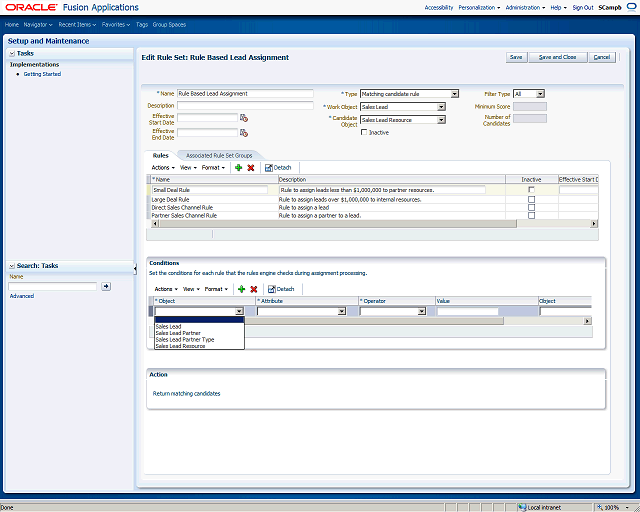This screenshot has height=512, width=640.
Task: Go to Home link
Action: coord(12,24)
